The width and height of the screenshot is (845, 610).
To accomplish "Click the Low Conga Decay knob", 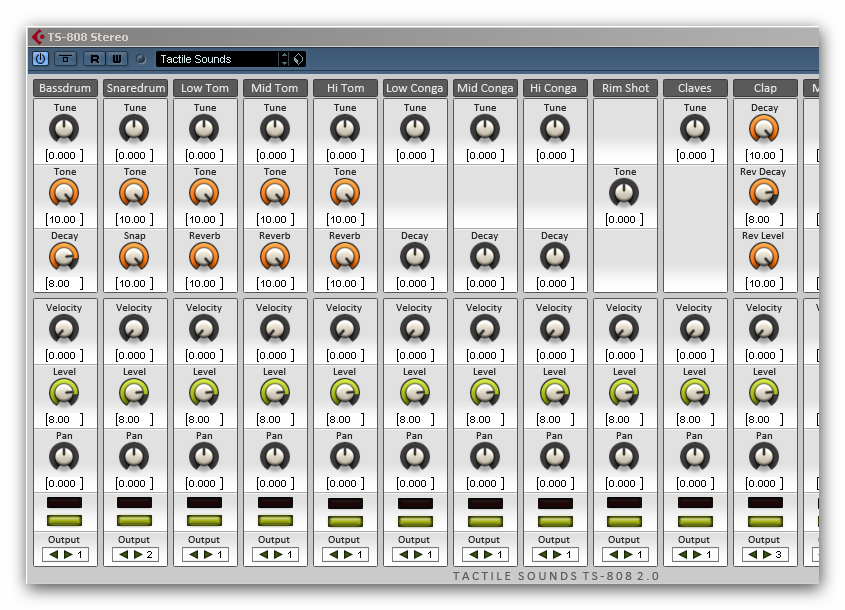I will coord(415,257).
